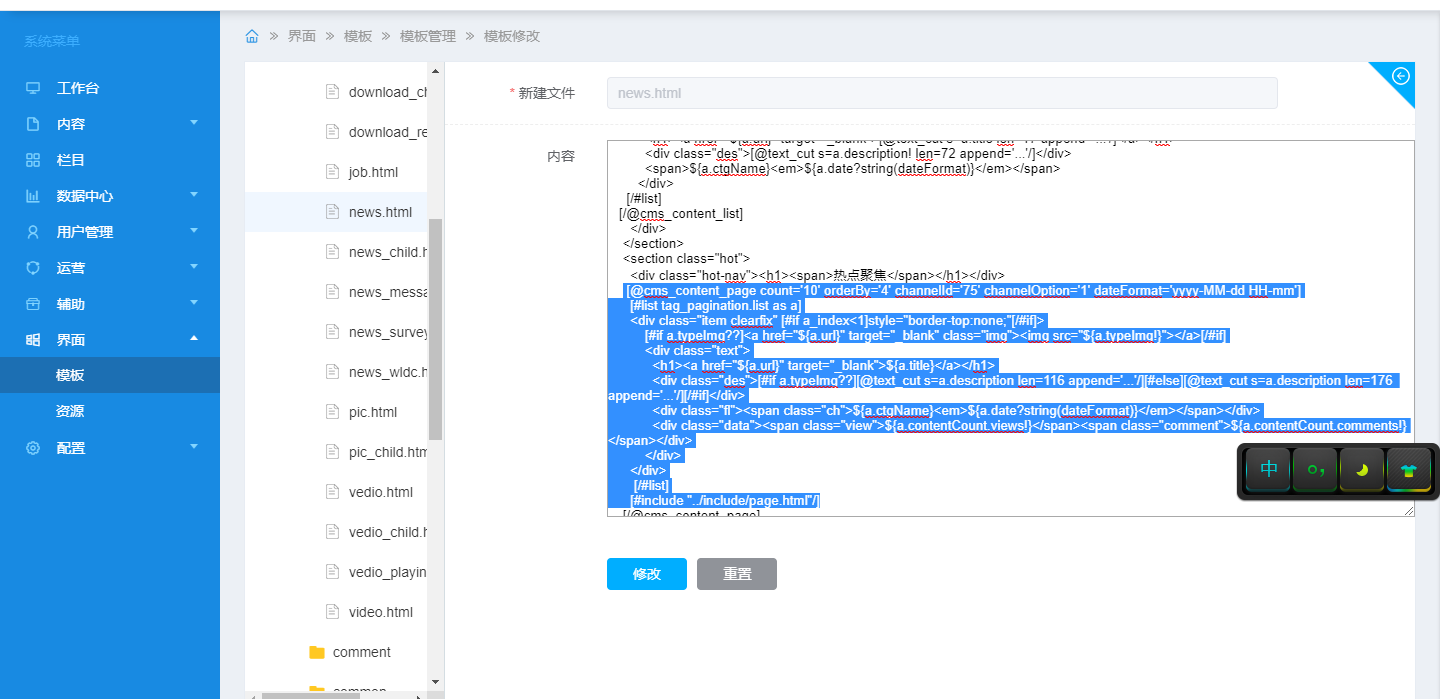
Task: Click the textarea resize handle corner
Action: [x=1409, y=511]
